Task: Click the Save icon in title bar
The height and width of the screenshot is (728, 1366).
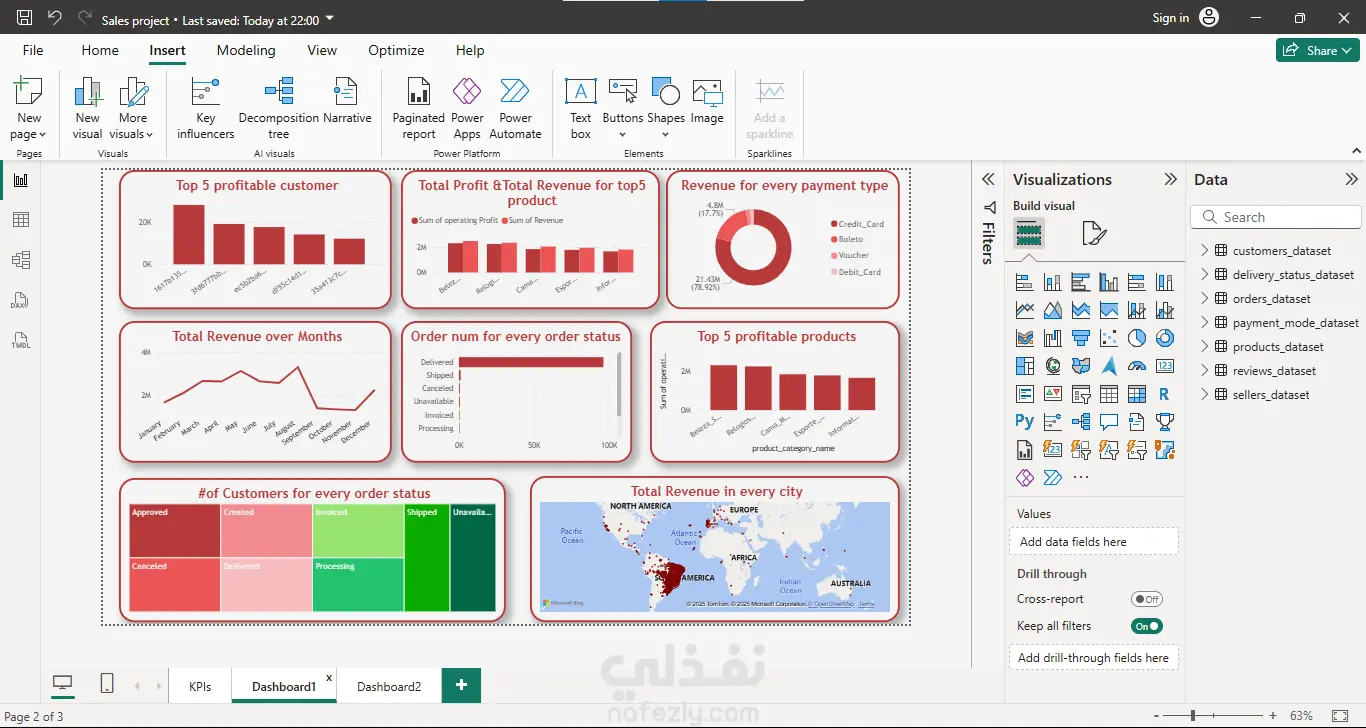Action: 24,18
